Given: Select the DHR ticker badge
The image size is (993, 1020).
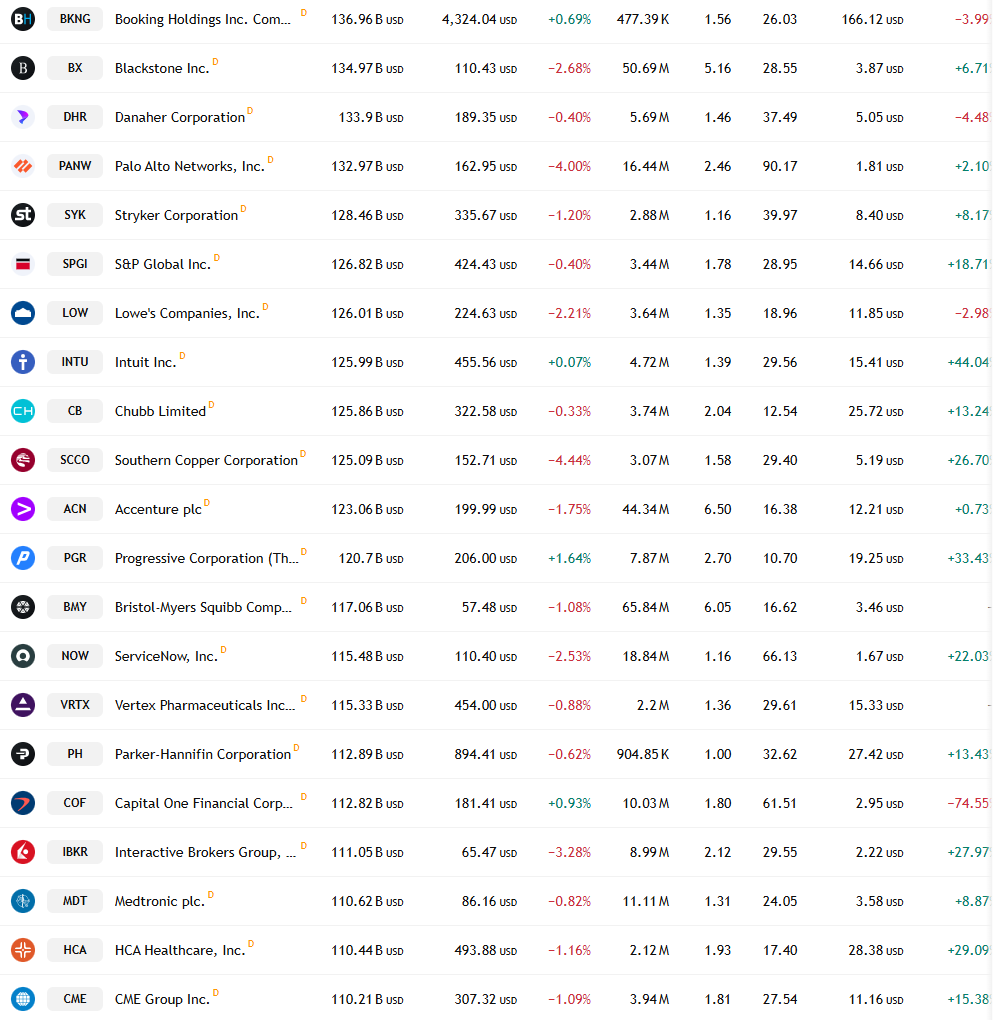Looking at the screenshot, I should [75, 117].
